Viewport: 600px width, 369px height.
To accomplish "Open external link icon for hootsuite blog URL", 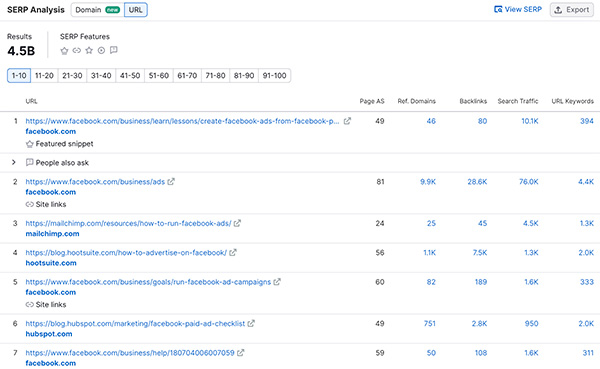I will click(233, 253).
